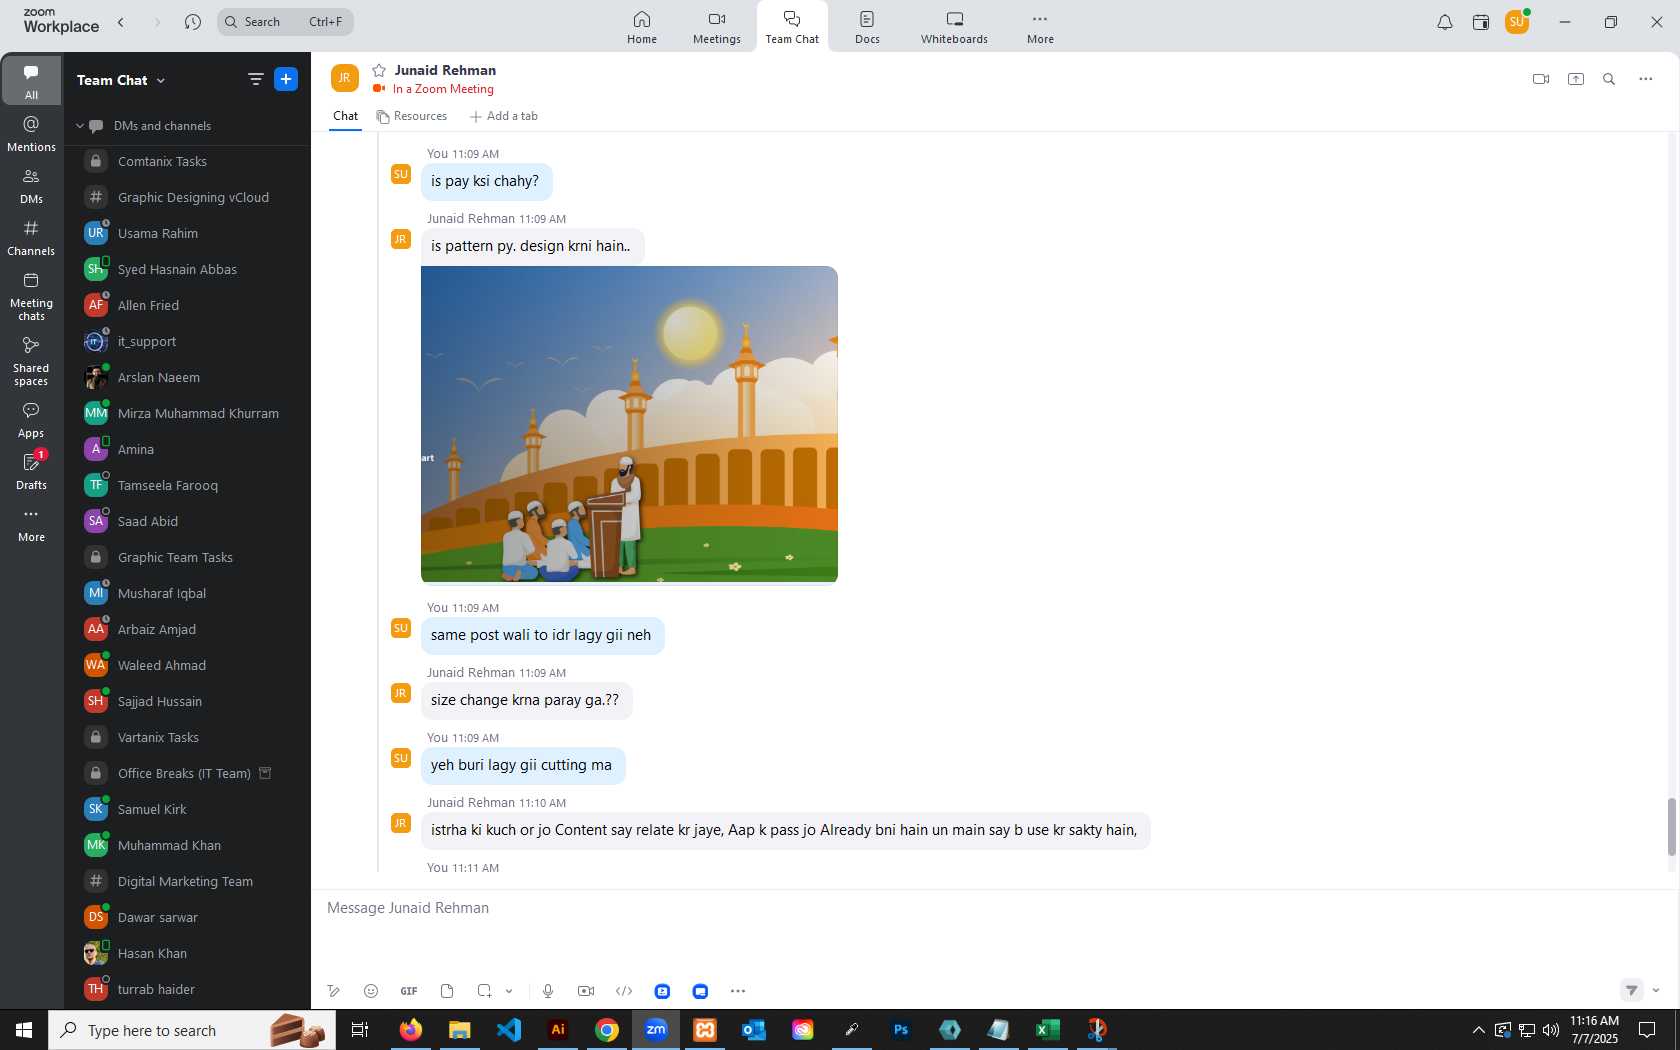Viewport: 1680px width, 1050px height.
Task: Show All chats in the sidebar
Action: pyautogui.click(x=31, y=81)
